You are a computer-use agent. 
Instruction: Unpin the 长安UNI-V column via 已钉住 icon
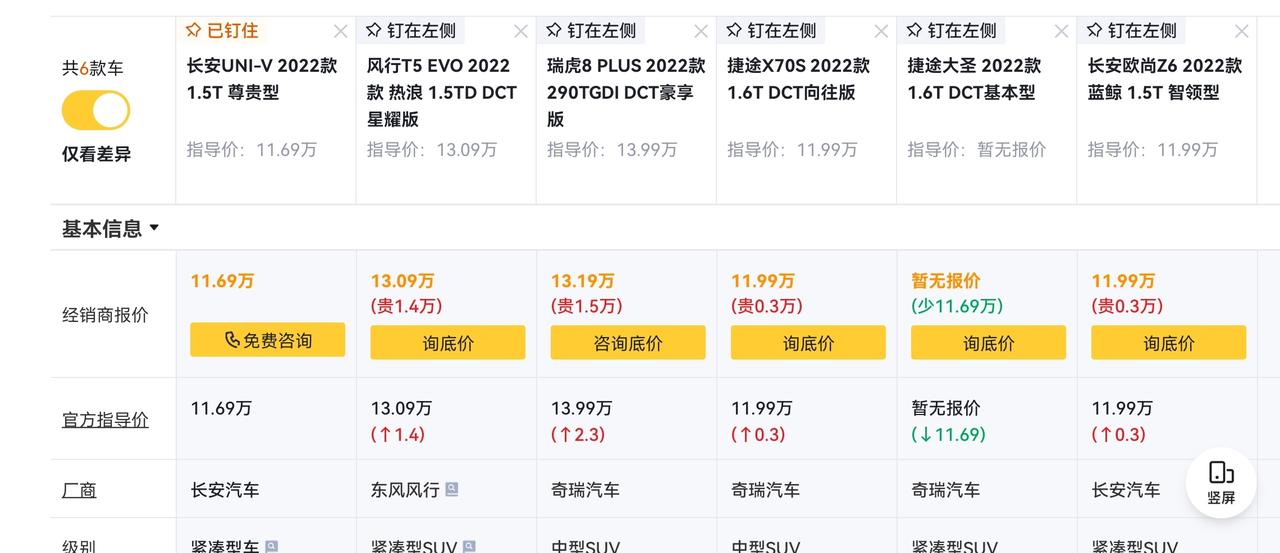point(220,30)
